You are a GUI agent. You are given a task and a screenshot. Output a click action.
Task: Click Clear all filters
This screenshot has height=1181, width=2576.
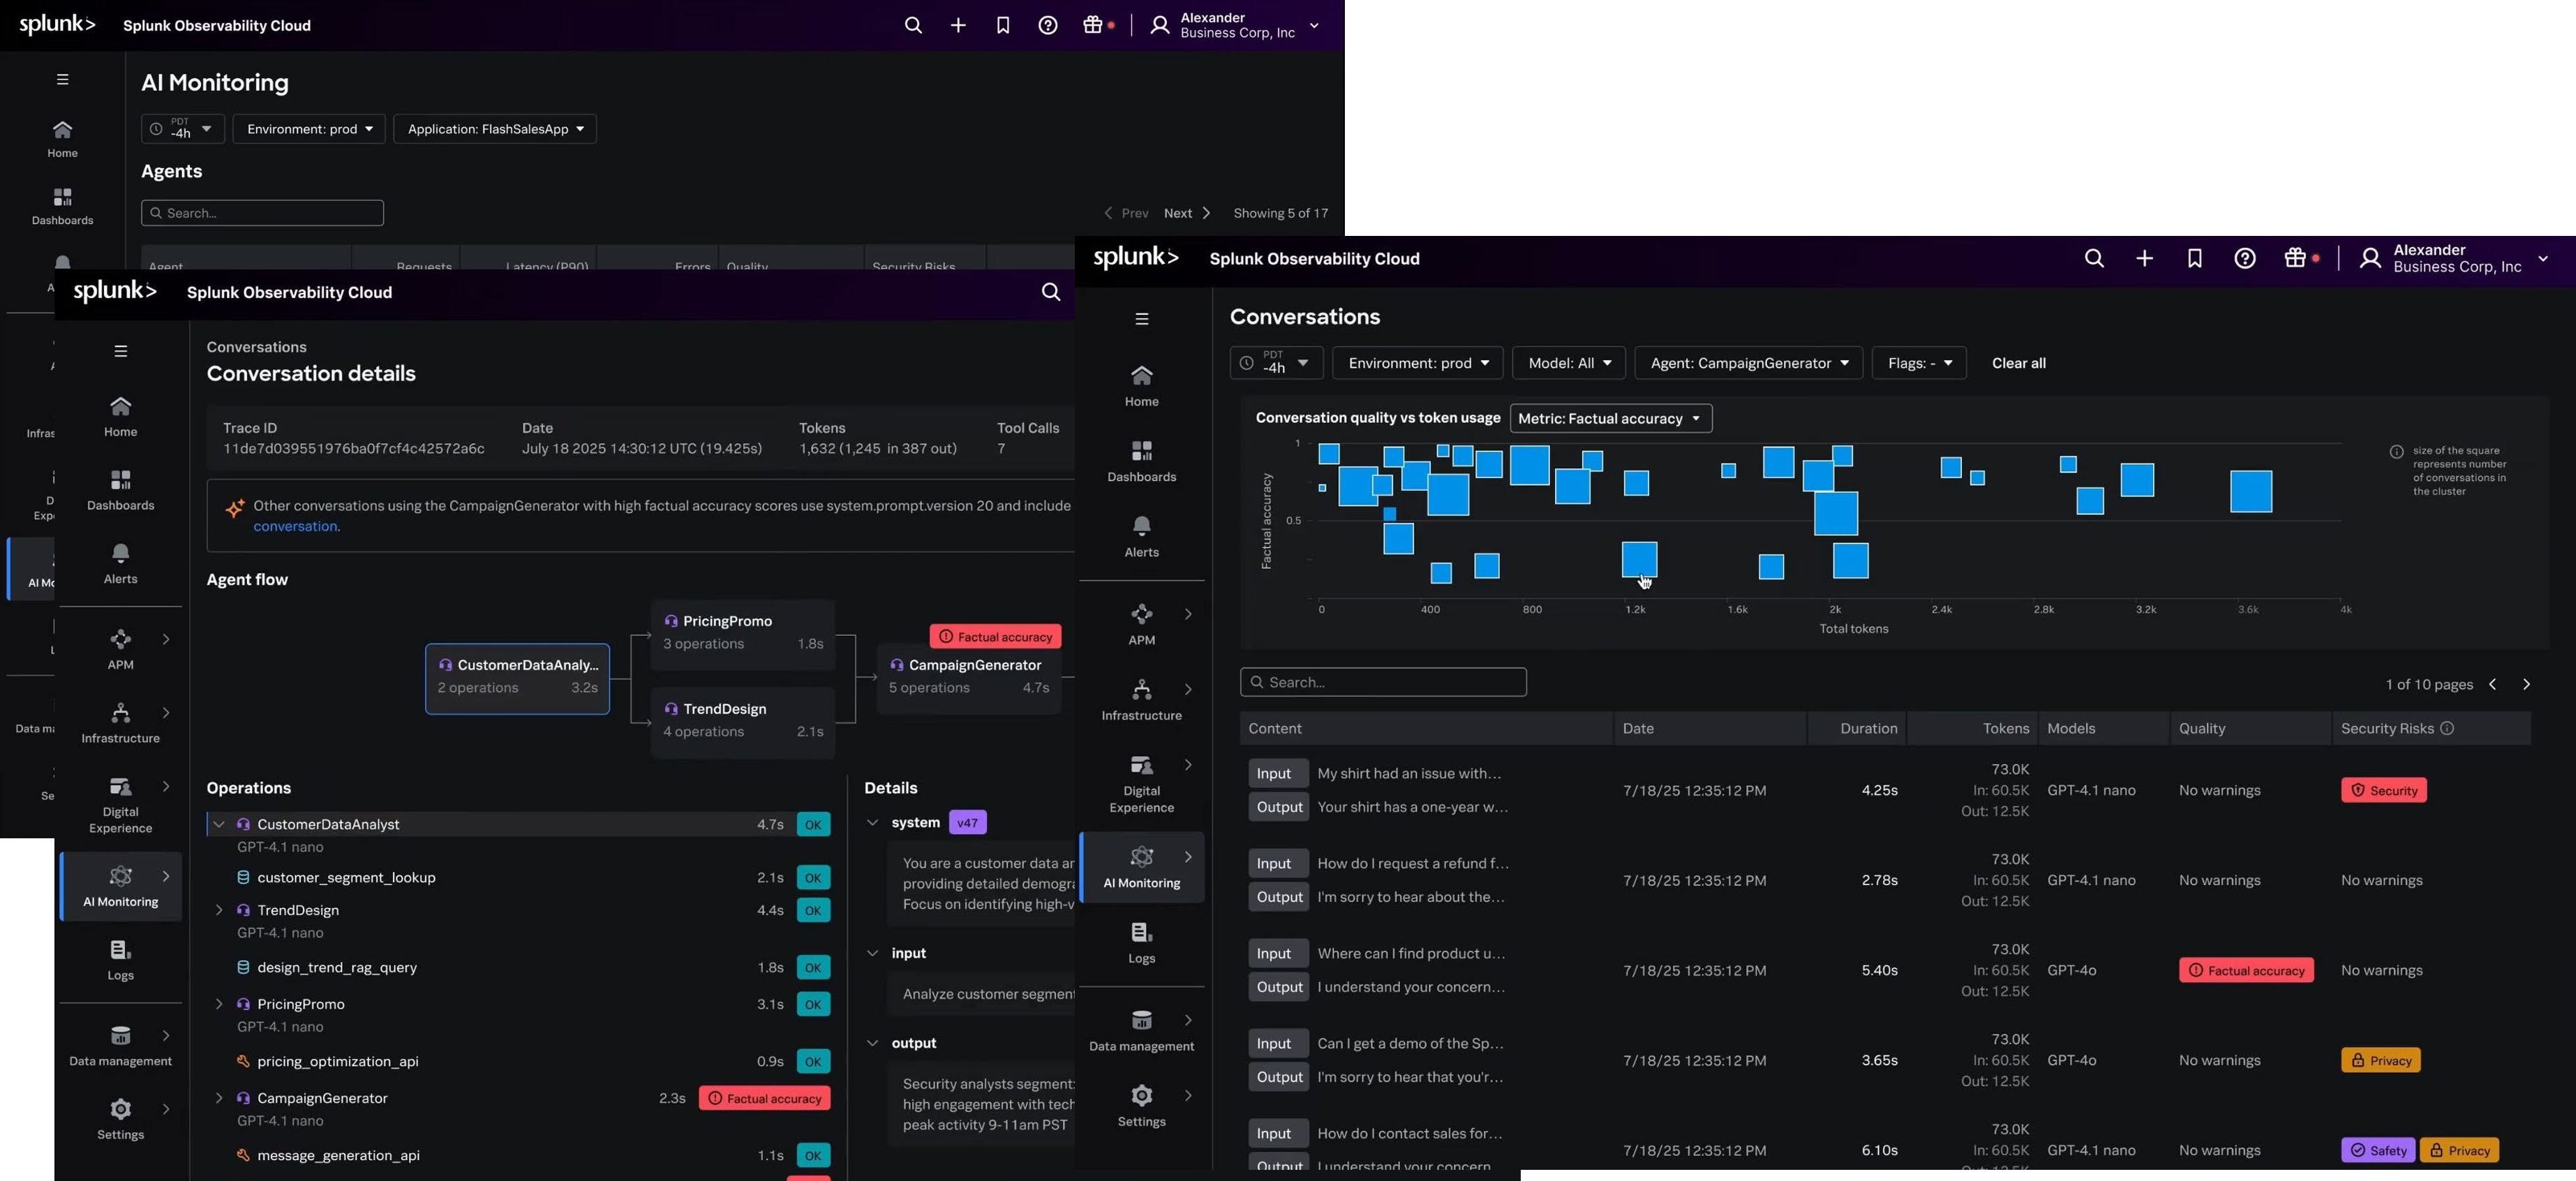(x=2018, y=363)
